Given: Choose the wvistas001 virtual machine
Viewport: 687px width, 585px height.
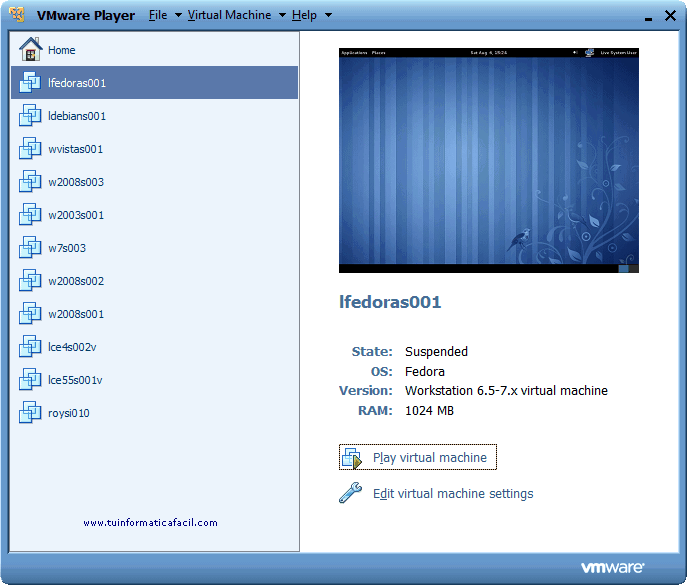Looking at the screenshot, I should 154,149.
